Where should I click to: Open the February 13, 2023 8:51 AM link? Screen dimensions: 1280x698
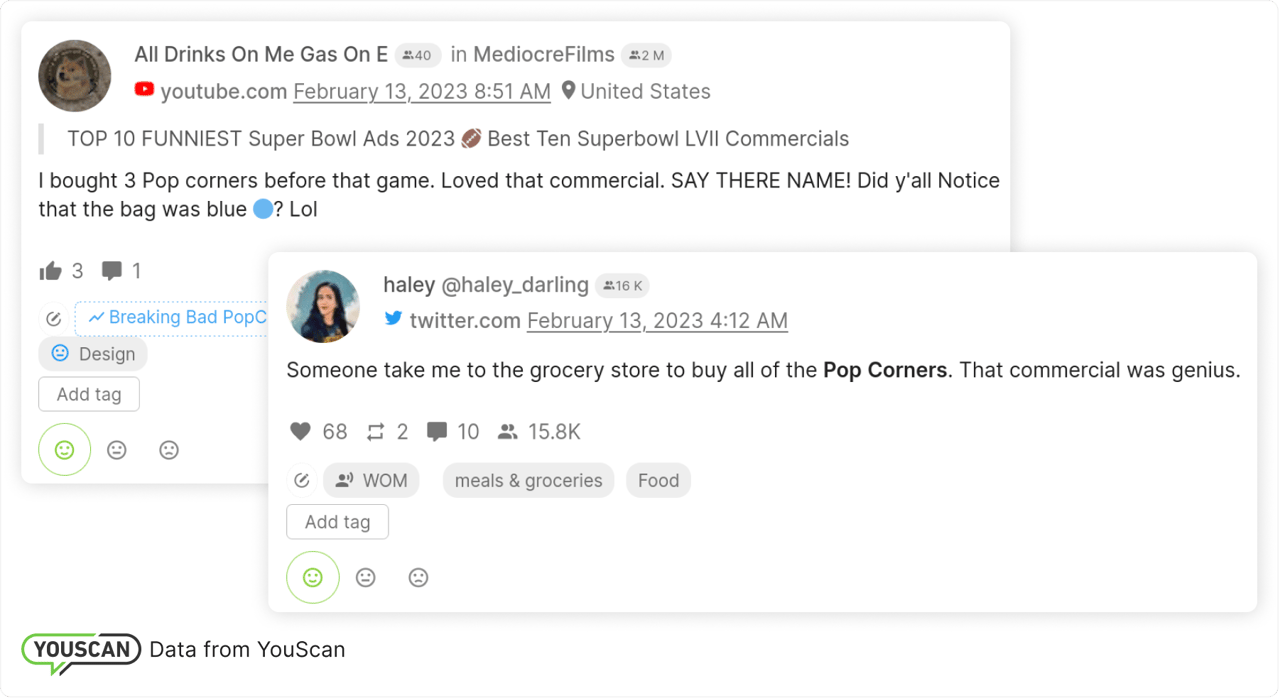(421, 92)
